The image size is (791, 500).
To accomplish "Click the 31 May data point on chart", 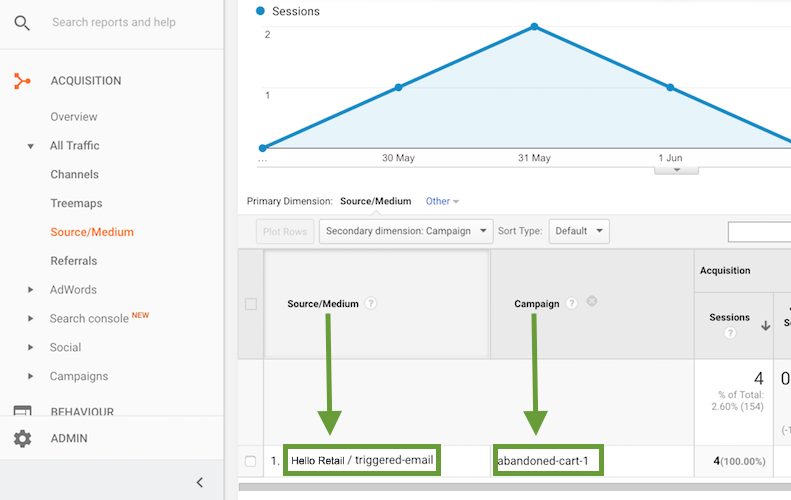I will tap(534, 27).
